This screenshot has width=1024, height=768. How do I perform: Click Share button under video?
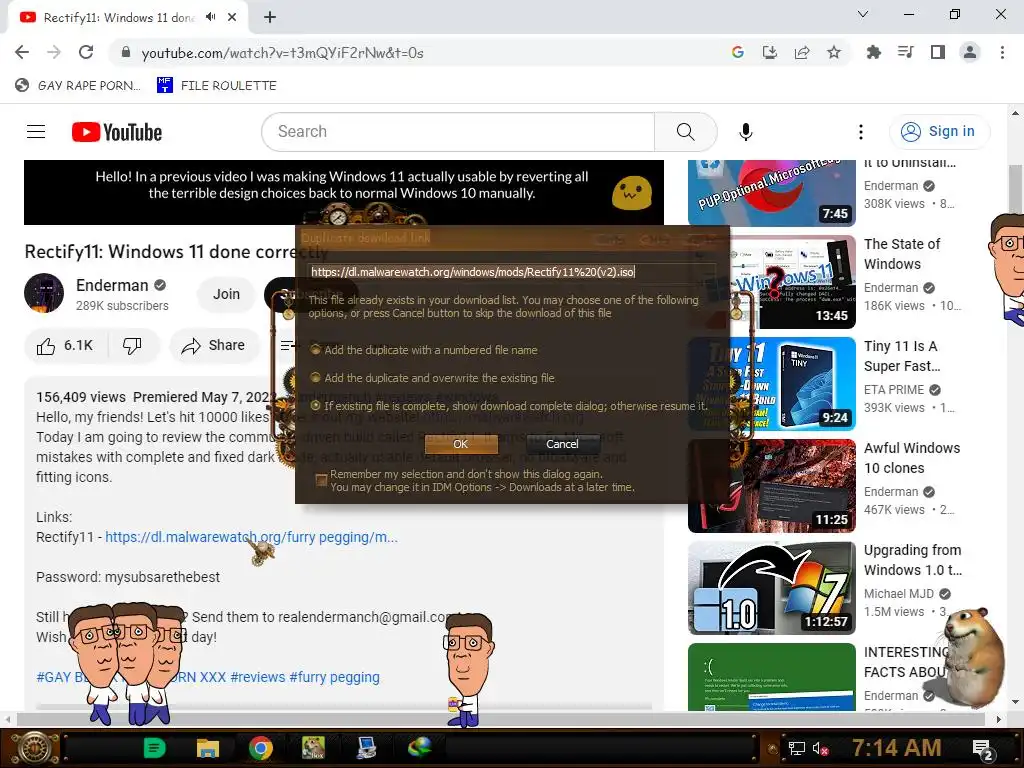214,345
